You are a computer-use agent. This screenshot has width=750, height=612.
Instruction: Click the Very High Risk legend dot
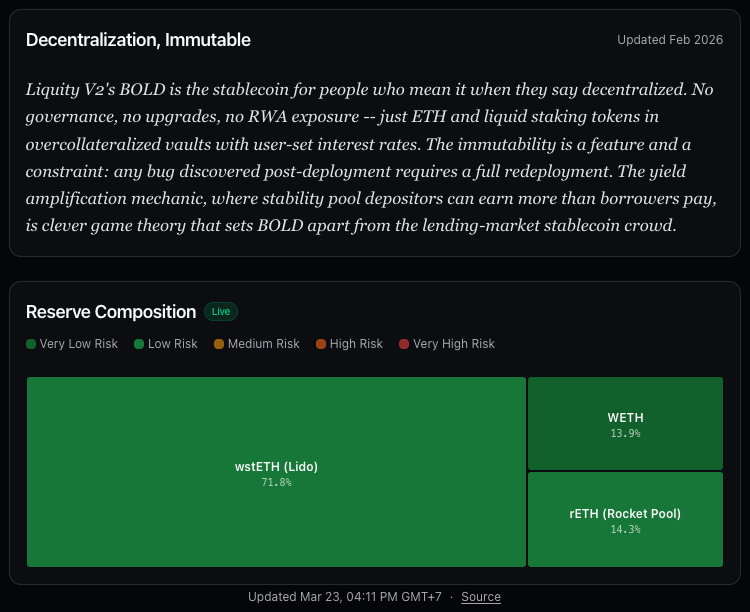coord(404,344)
